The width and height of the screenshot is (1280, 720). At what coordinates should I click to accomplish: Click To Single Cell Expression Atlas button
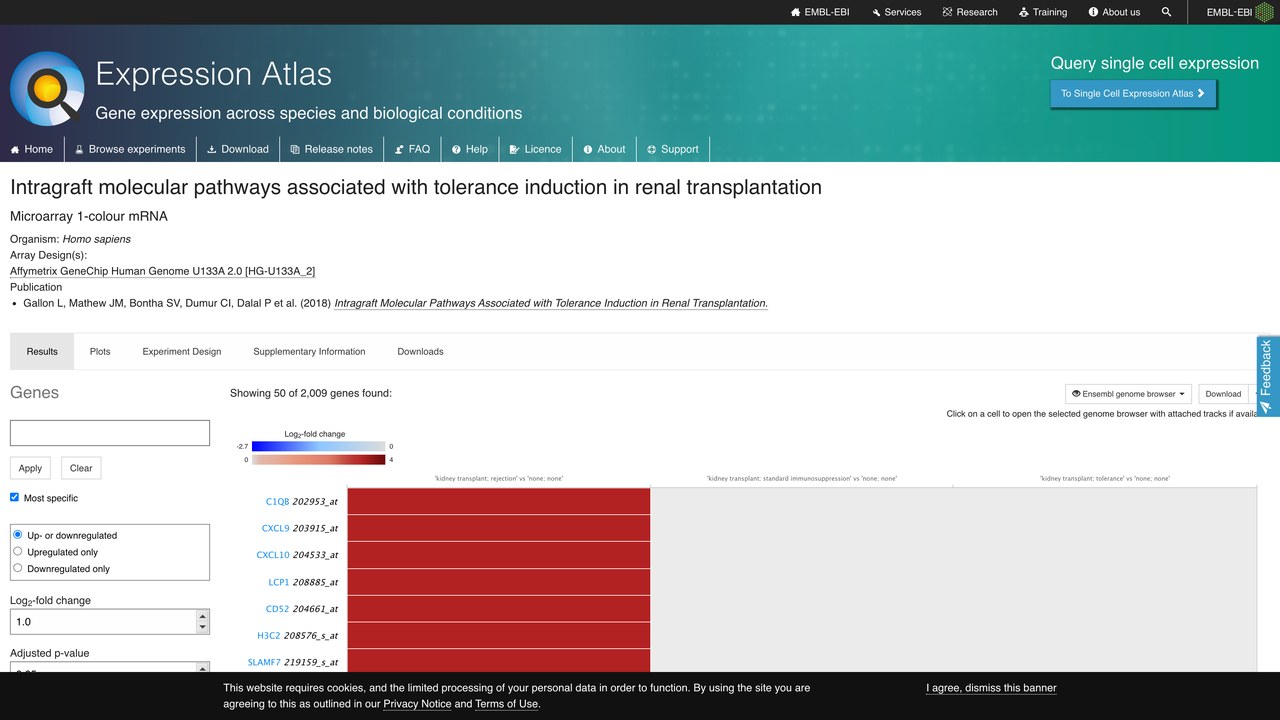(x=1133, y=93)
